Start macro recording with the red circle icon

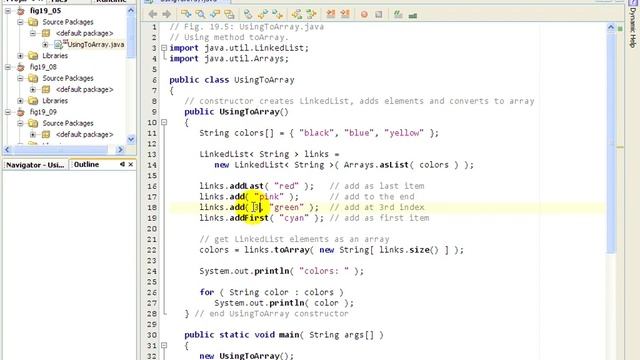click(364, 15)
